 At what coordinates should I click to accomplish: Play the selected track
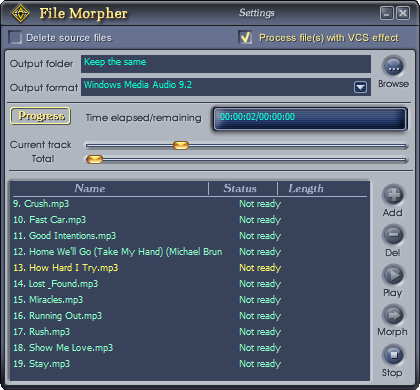[x=393, y=275]
